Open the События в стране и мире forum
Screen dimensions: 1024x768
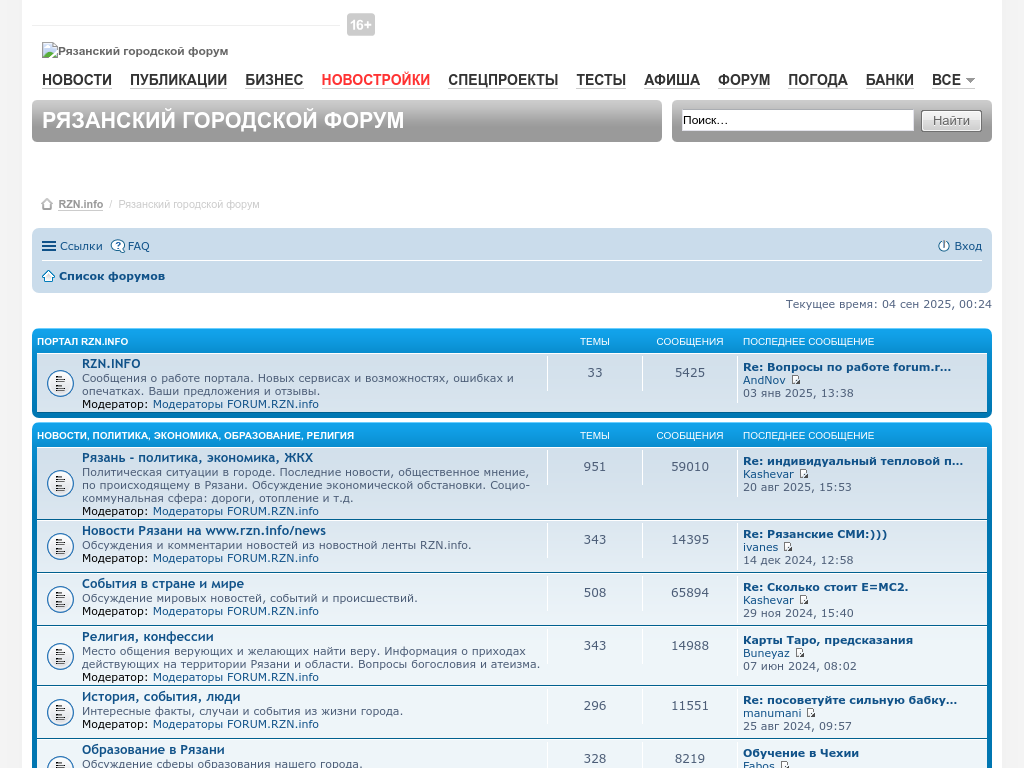pos(163,584)
